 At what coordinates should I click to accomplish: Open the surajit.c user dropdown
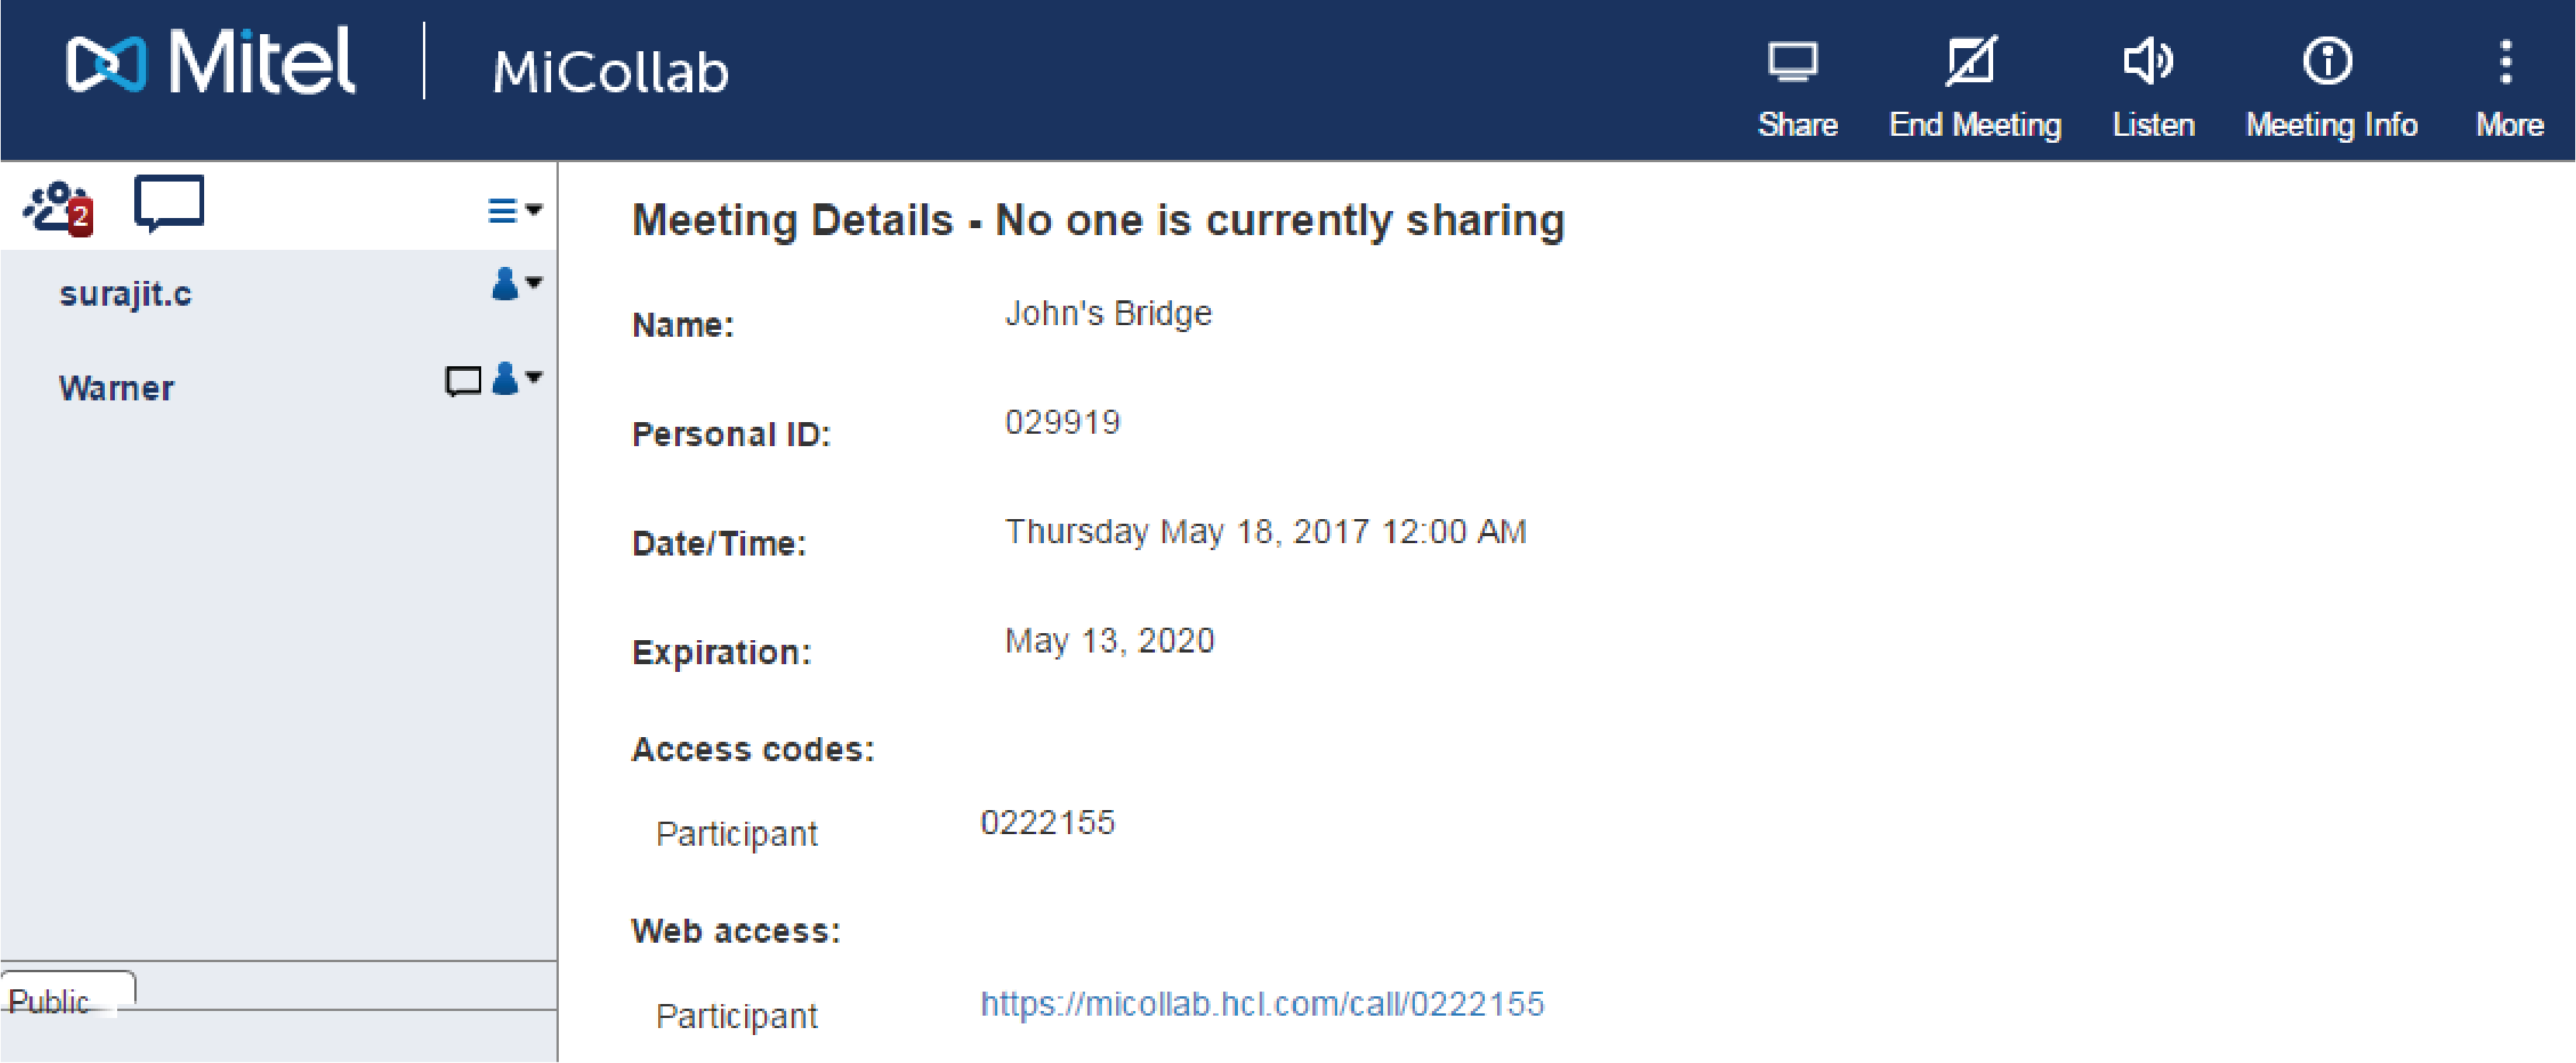point(516,284)
